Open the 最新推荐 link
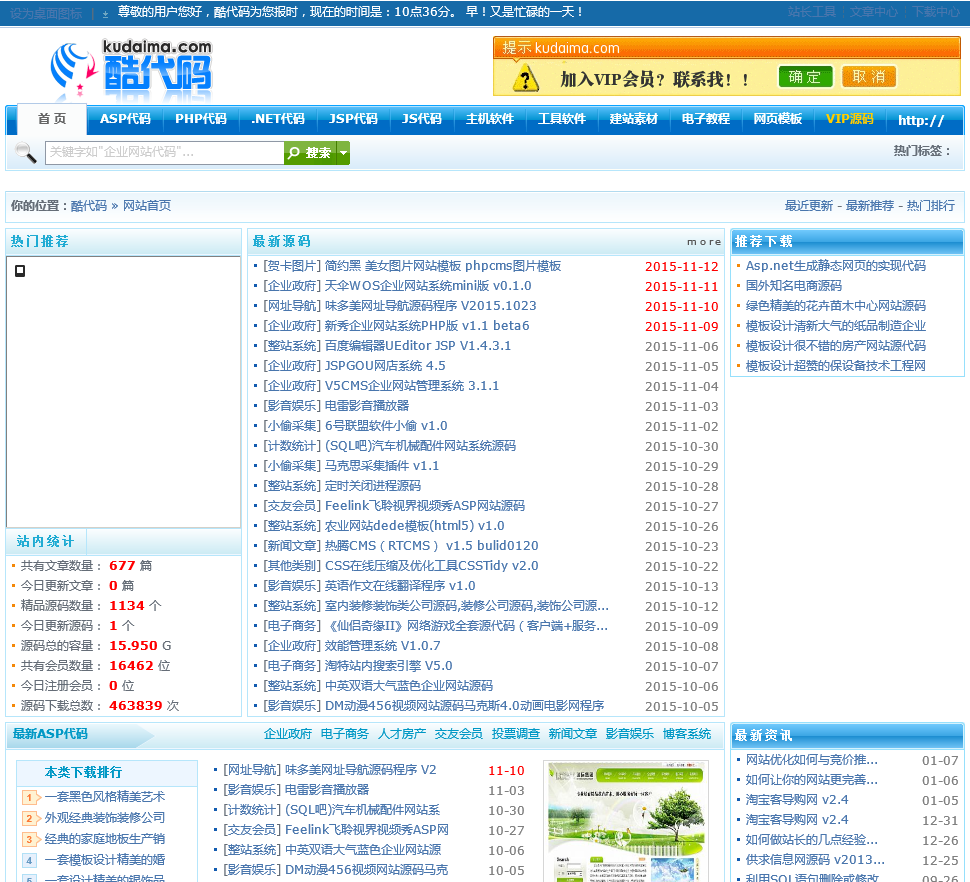The height and width of the screenshot is (882, 970). 869,206
